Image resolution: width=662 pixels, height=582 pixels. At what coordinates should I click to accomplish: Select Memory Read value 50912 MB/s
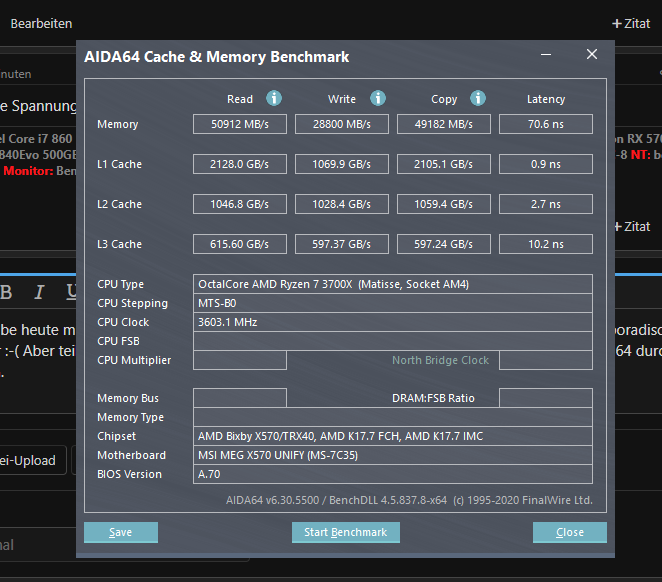click(x=240, y=124)
